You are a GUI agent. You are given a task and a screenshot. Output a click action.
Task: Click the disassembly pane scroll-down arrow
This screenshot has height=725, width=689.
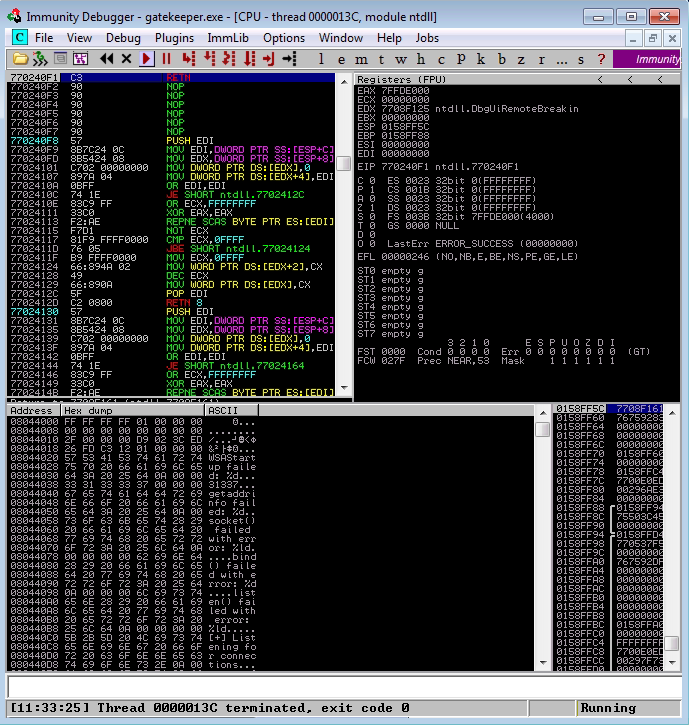coord(344,388)
